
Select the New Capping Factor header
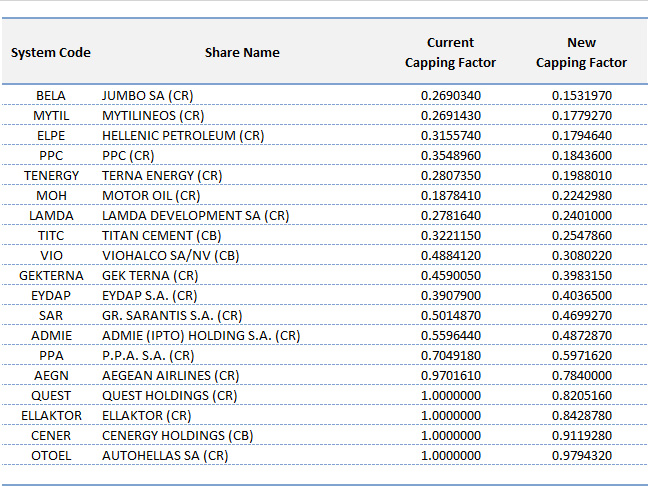(581, 52)
